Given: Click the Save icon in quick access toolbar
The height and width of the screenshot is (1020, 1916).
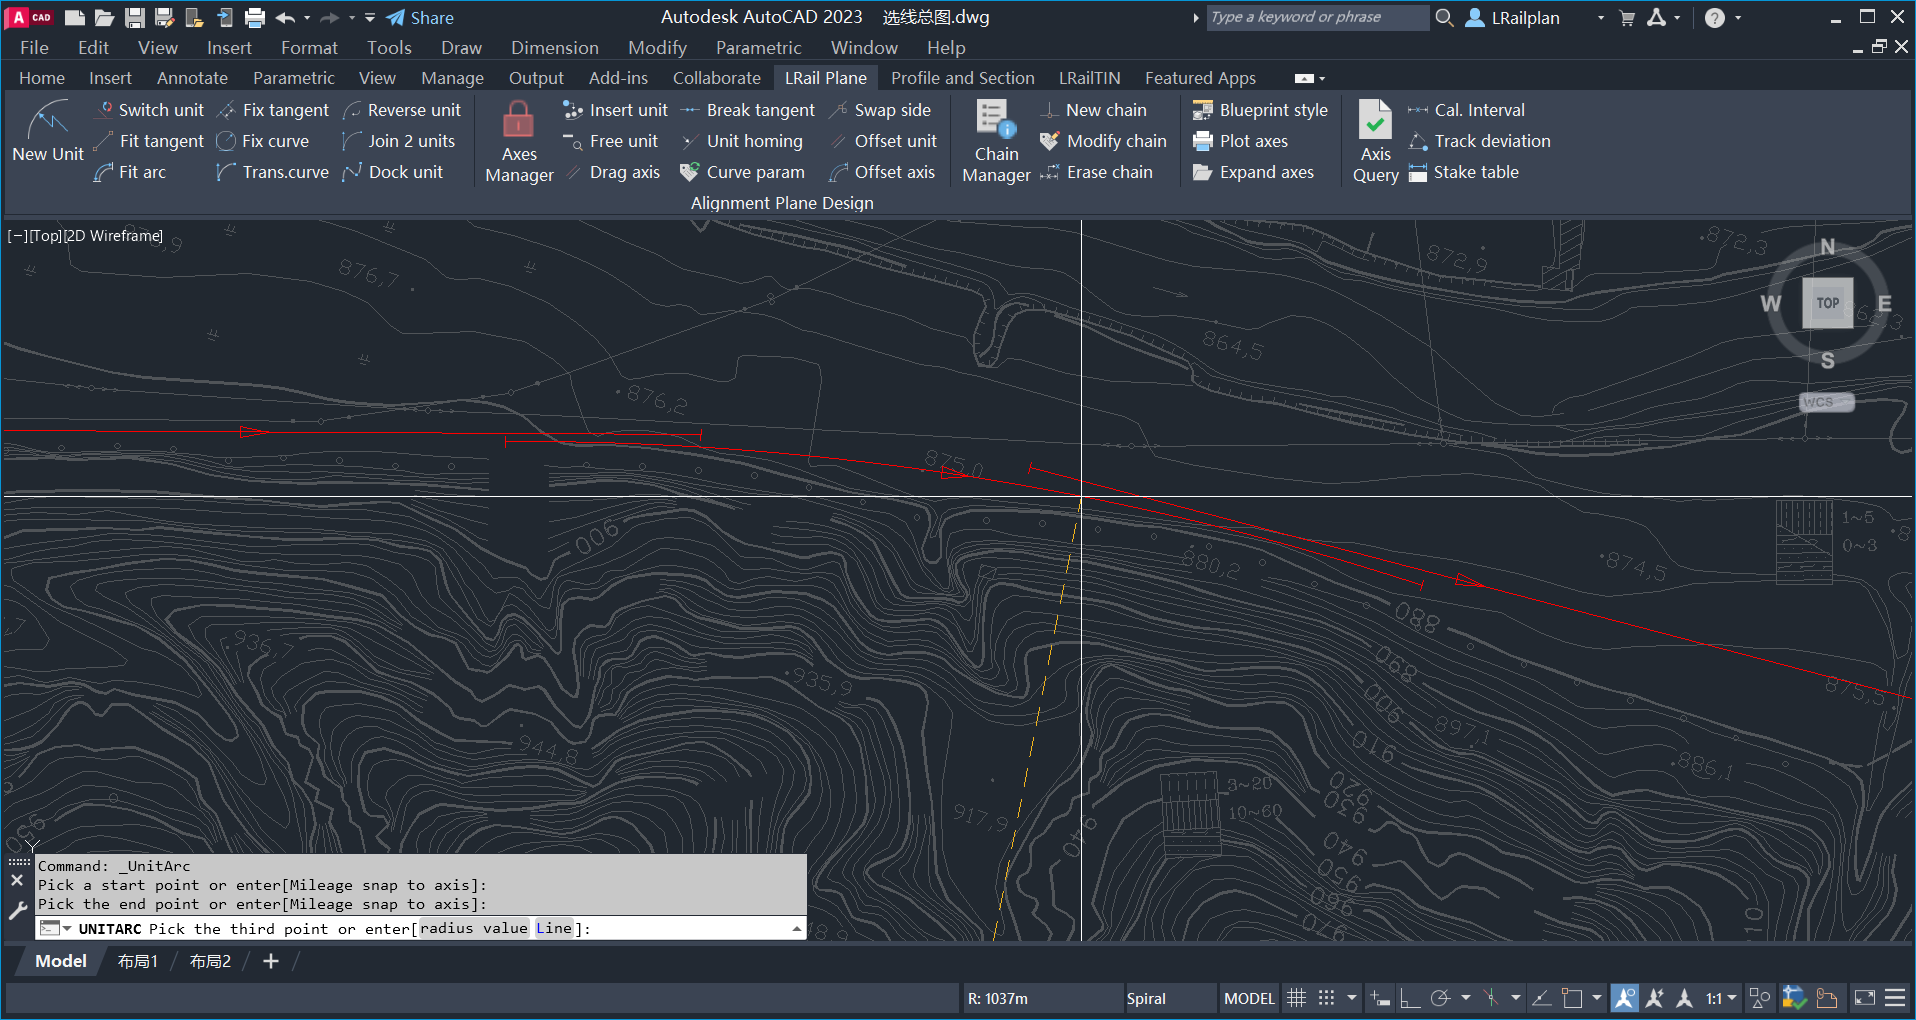Looking at the screenshot, I should 135,17.
